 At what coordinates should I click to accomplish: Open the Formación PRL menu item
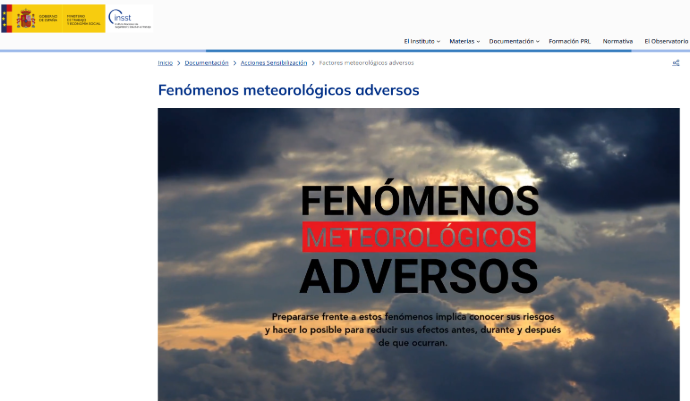[x=571, y=41]
